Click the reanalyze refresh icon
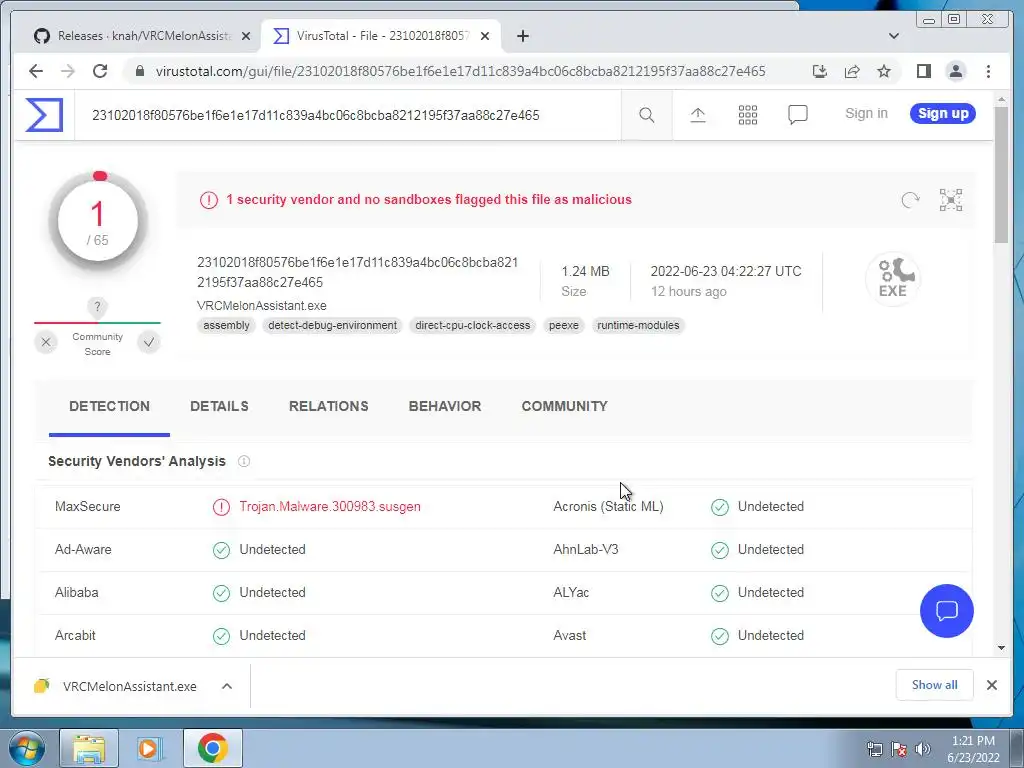Image resolution: width=1024 pixels, height=768 pixels. 910,200
